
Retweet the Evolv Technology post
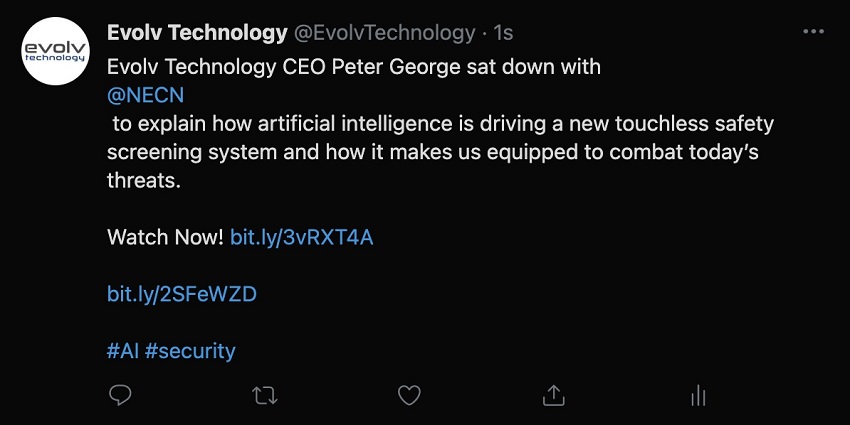point(265,396)
